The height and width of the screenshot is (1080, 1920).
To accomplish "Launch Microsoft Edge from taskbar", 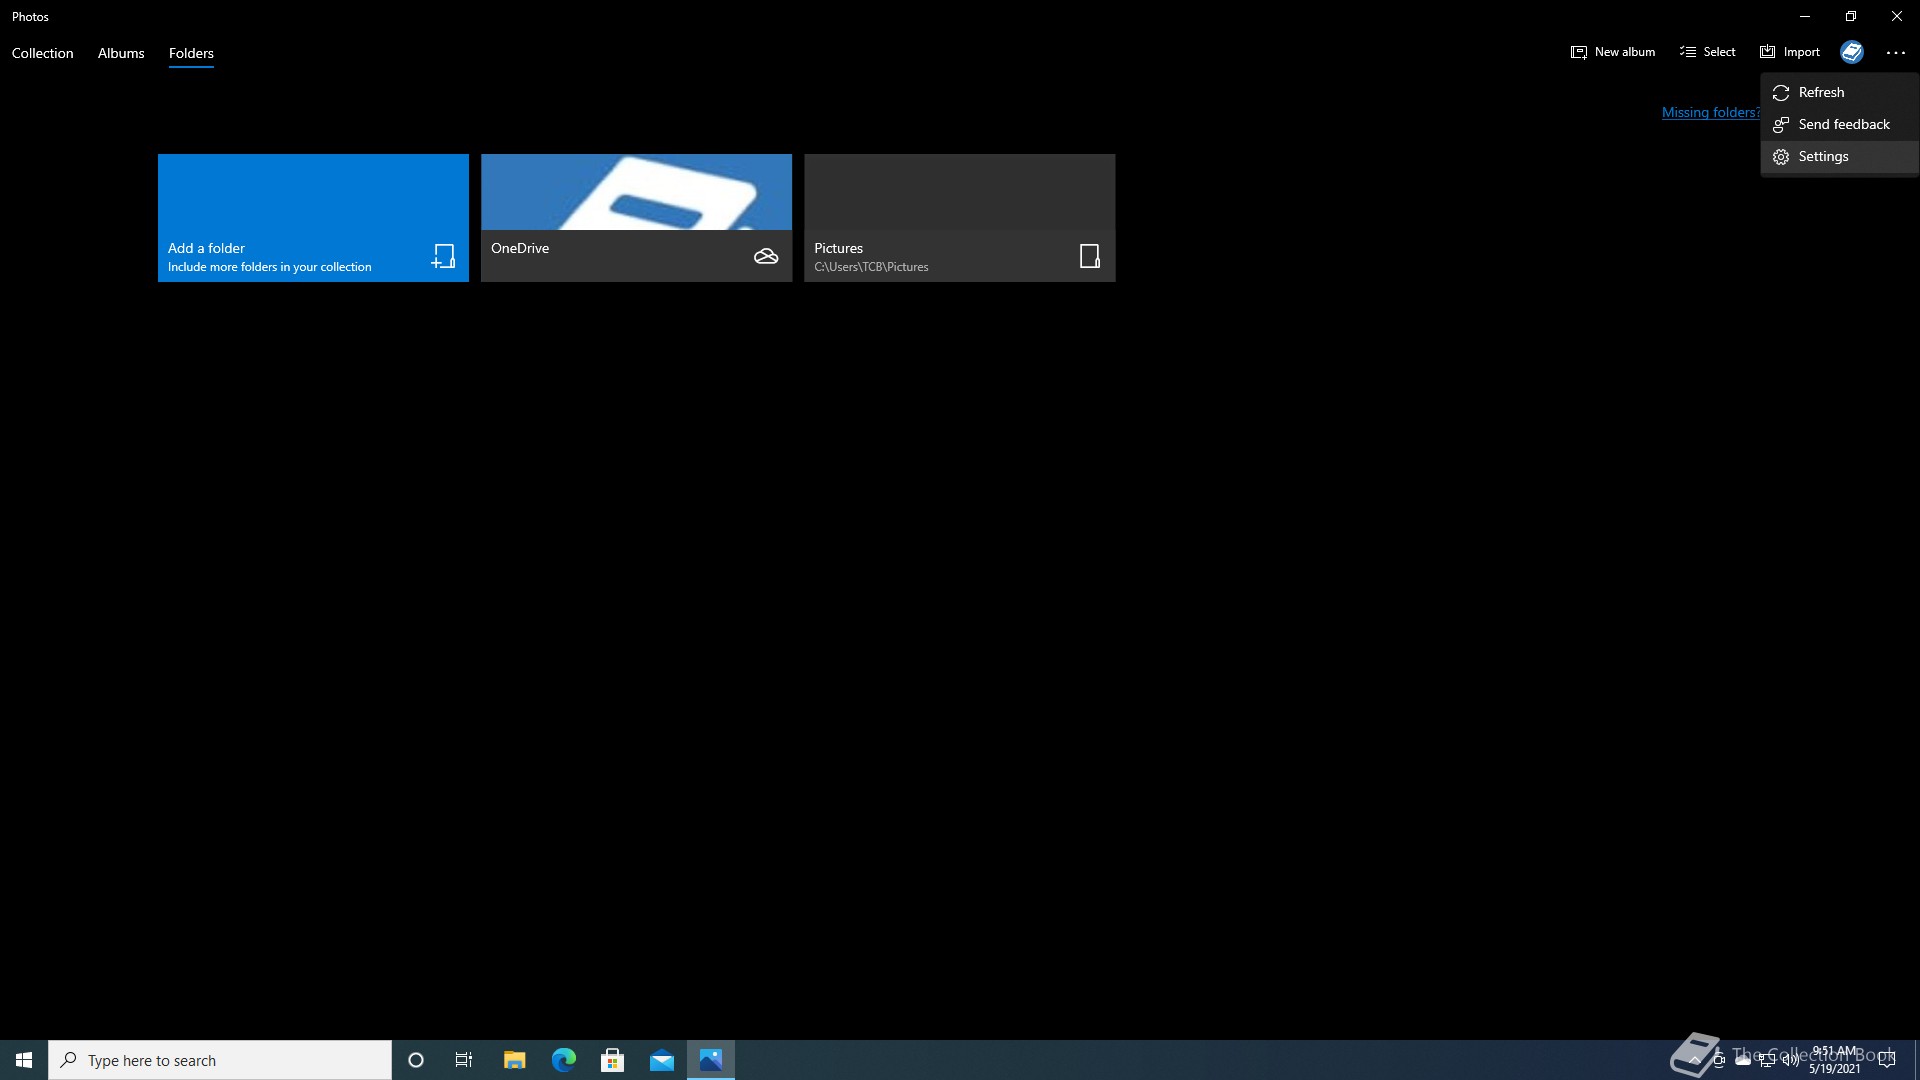I will [564, 1060].
